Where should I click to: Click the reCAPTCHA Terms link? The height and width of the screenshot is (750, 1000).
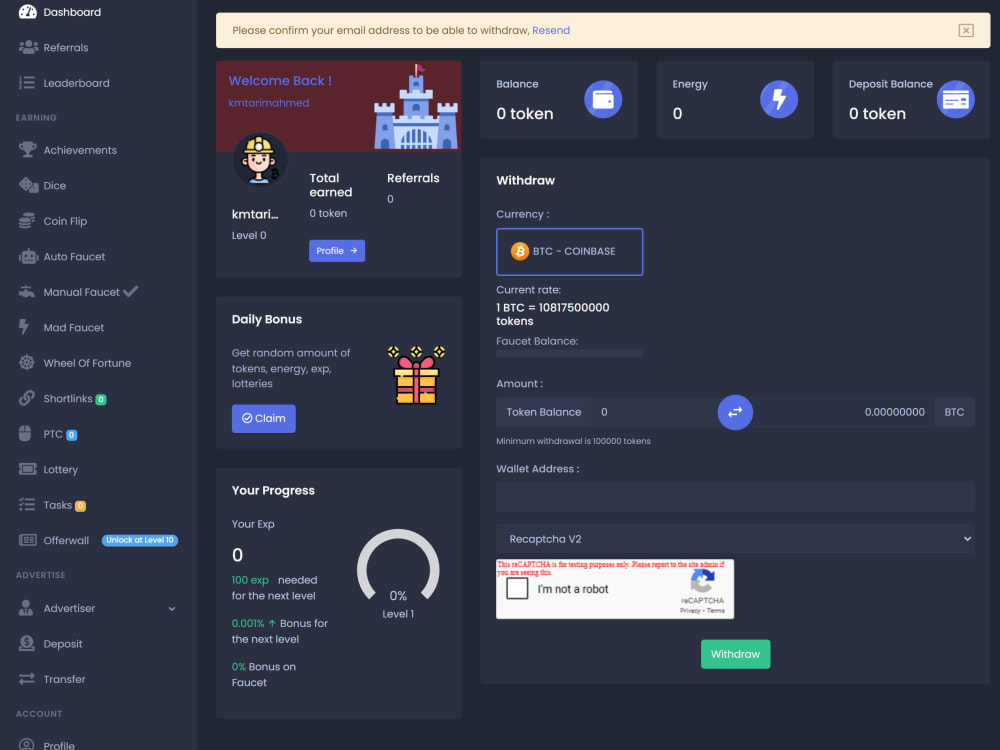coord(716,610)
